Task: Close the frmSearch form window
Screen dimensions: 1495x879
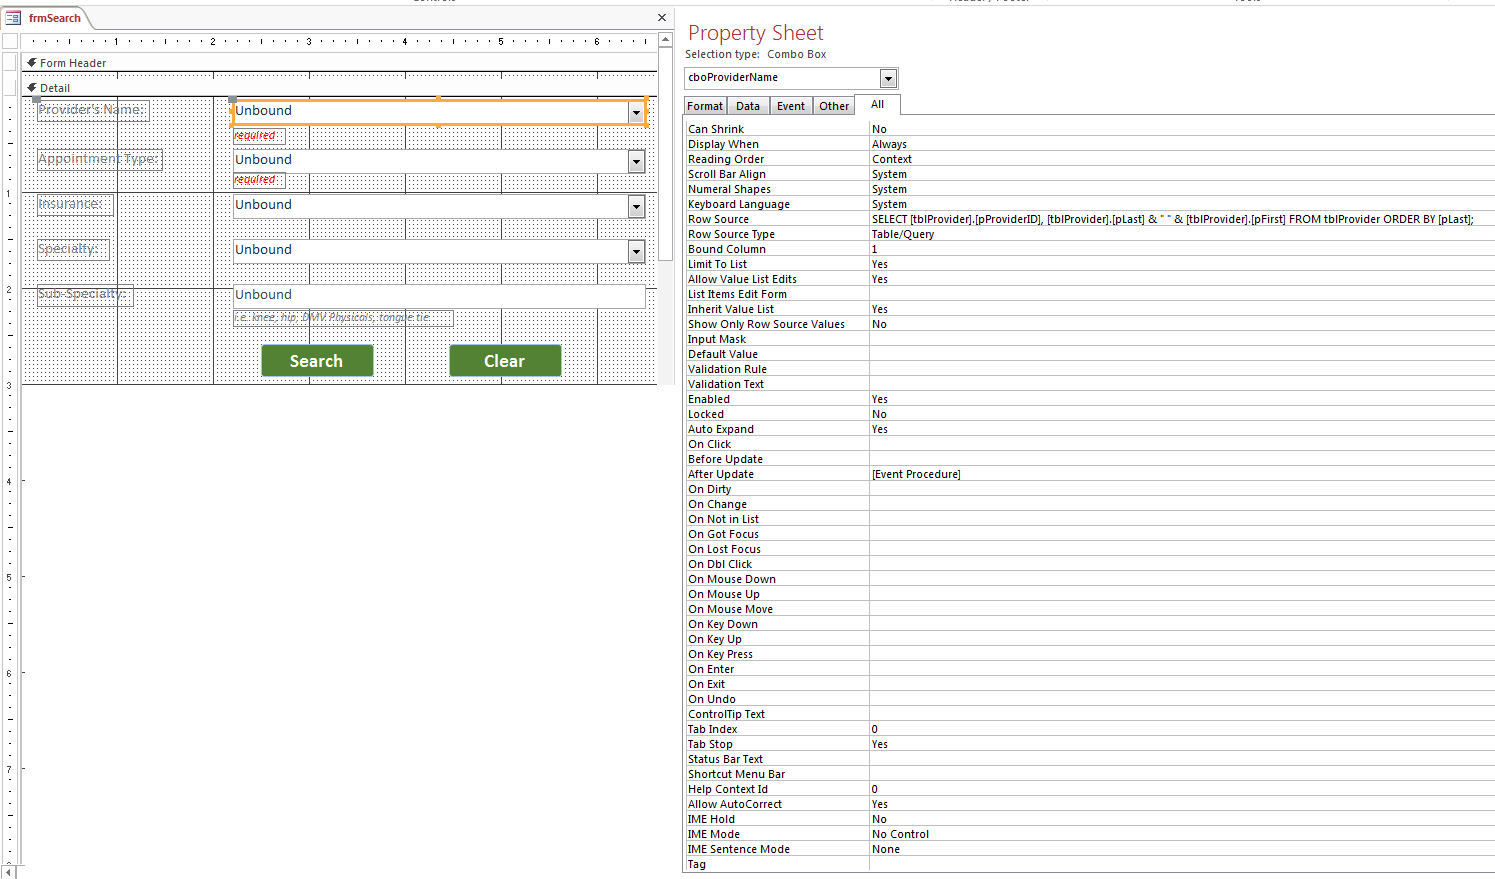Action: tap(662, 18)
